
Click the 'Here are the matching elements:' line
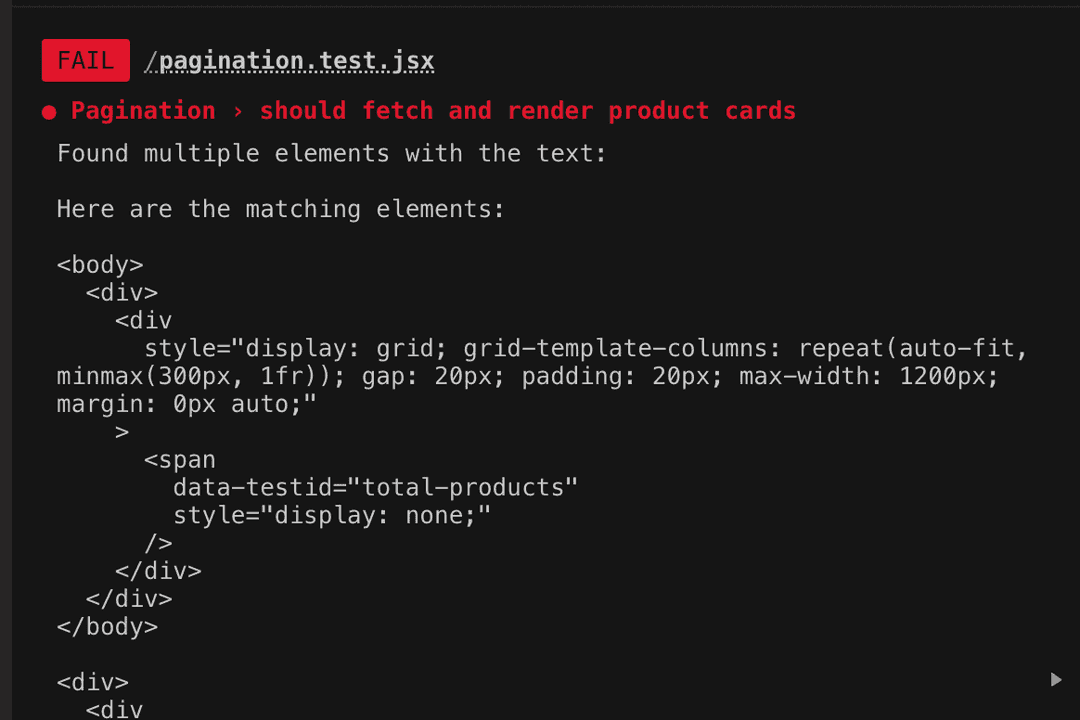280,209
